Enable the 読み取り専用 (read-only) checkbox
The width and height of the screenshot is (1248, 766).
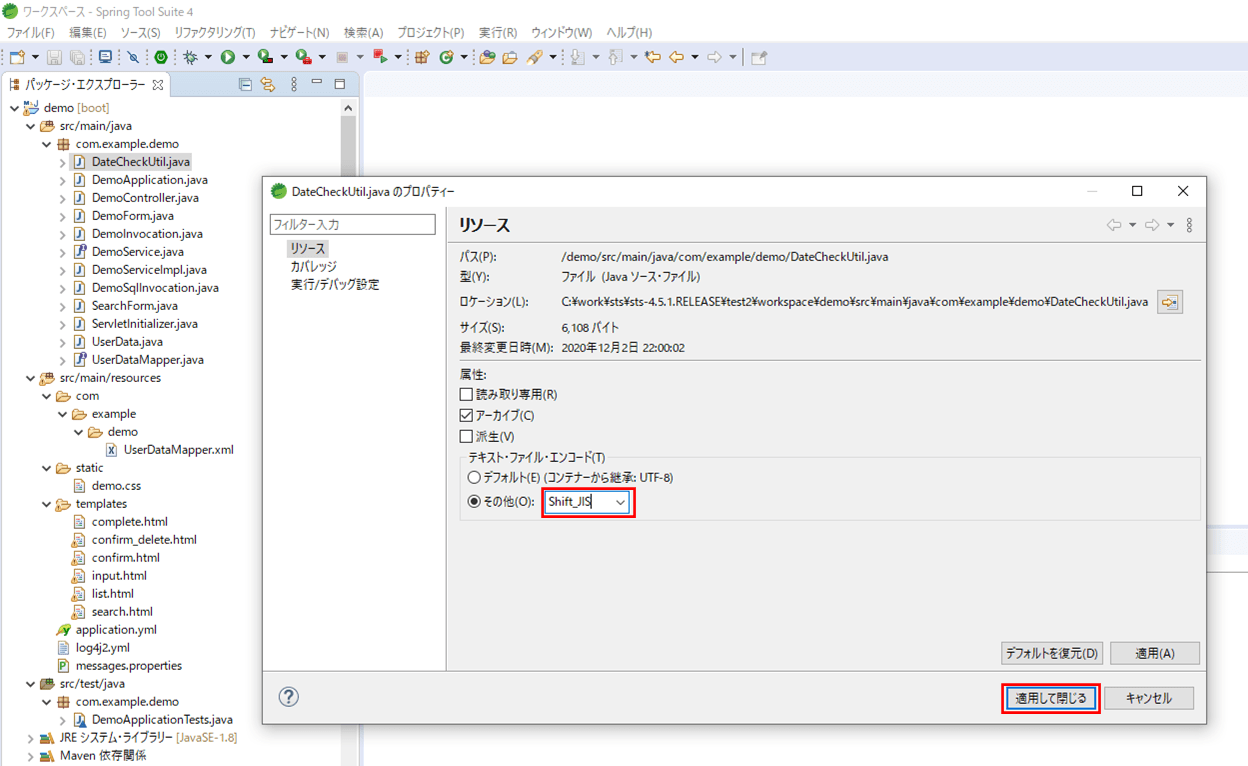pyautogui.click(x=466, y=395)
